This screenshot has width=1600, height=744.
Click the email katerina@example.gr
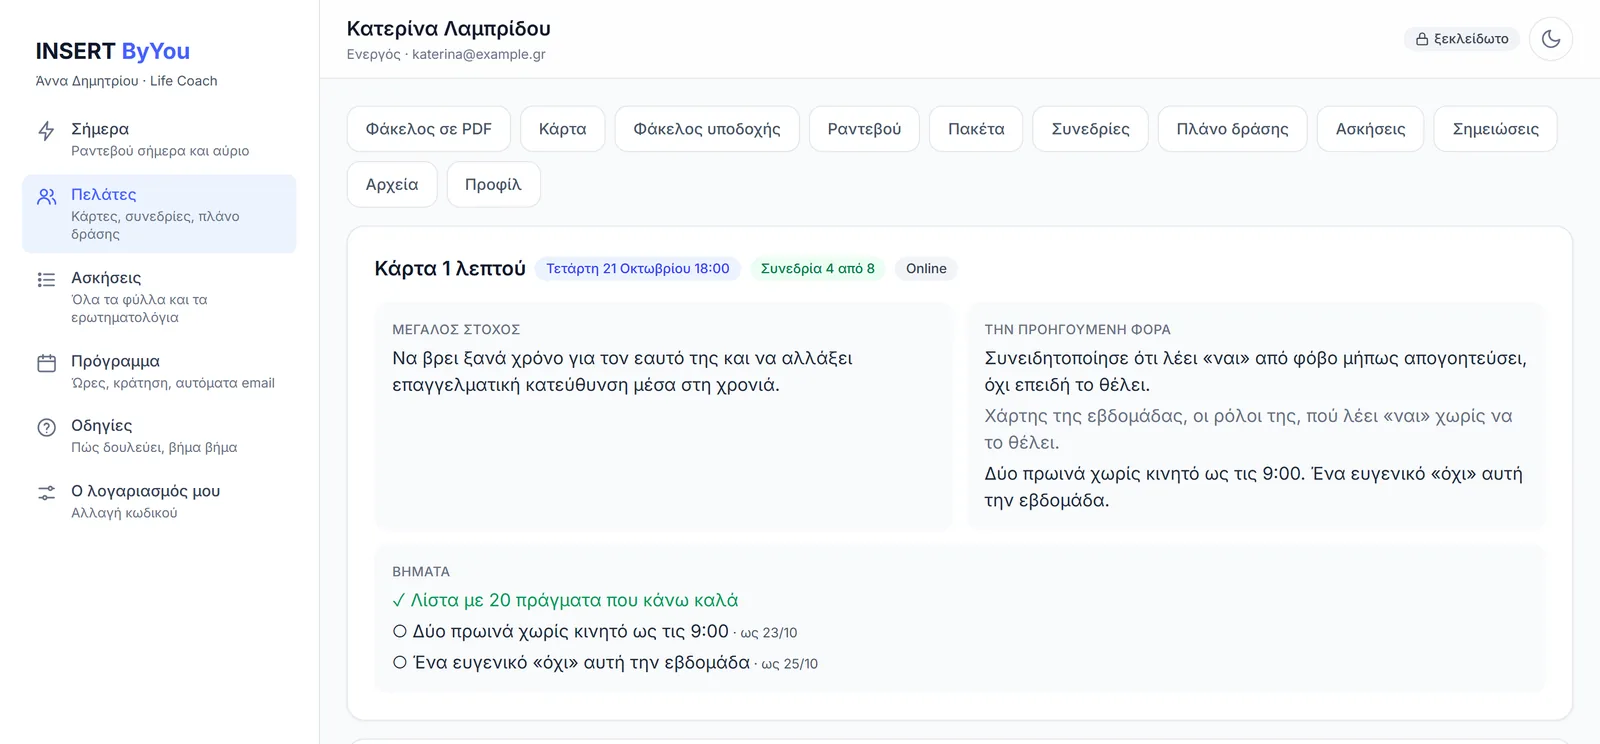click(479, 54)
